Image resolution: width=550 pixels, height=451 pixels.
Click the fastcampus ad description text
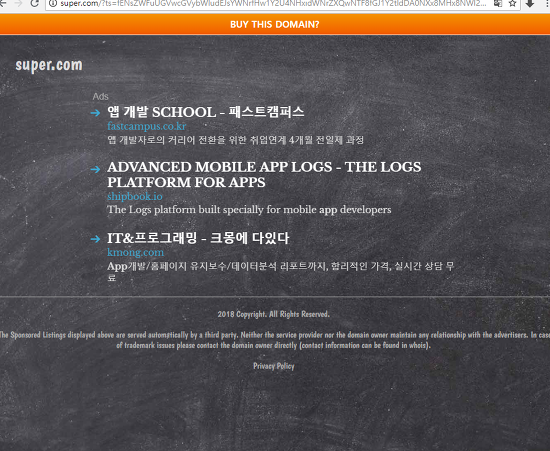[235, 140]
